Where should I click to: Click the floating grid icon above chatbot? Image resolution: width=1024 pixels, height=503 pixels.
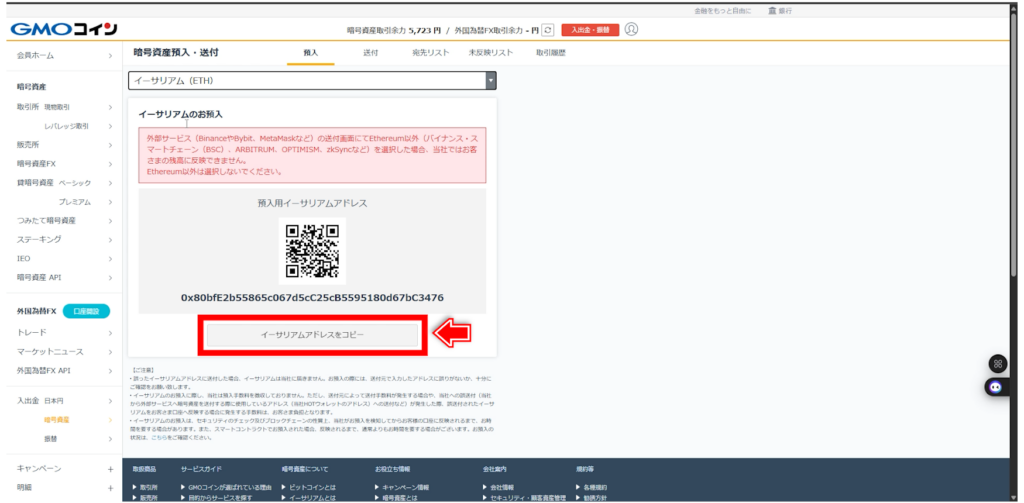pos(995,364)
